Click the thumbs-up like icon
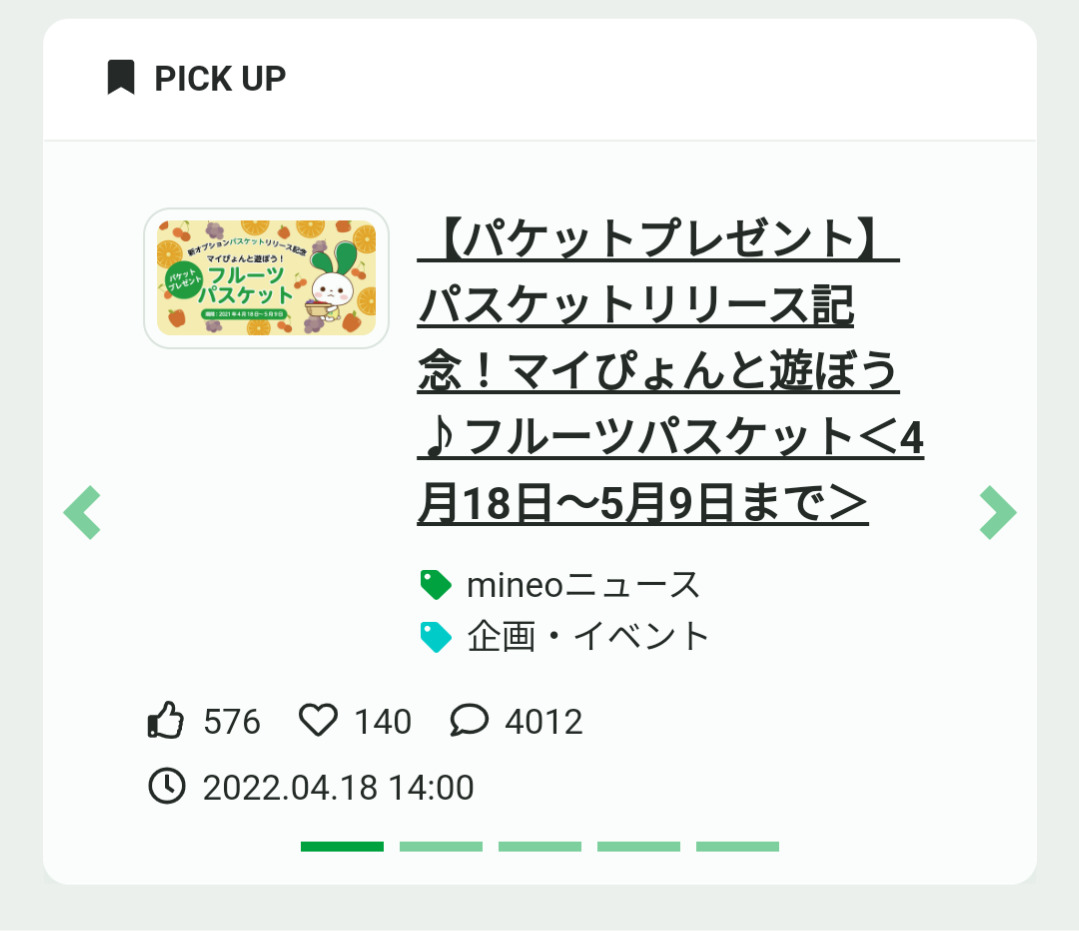This screenshot has width=1079, height=931. pos(166,721)
